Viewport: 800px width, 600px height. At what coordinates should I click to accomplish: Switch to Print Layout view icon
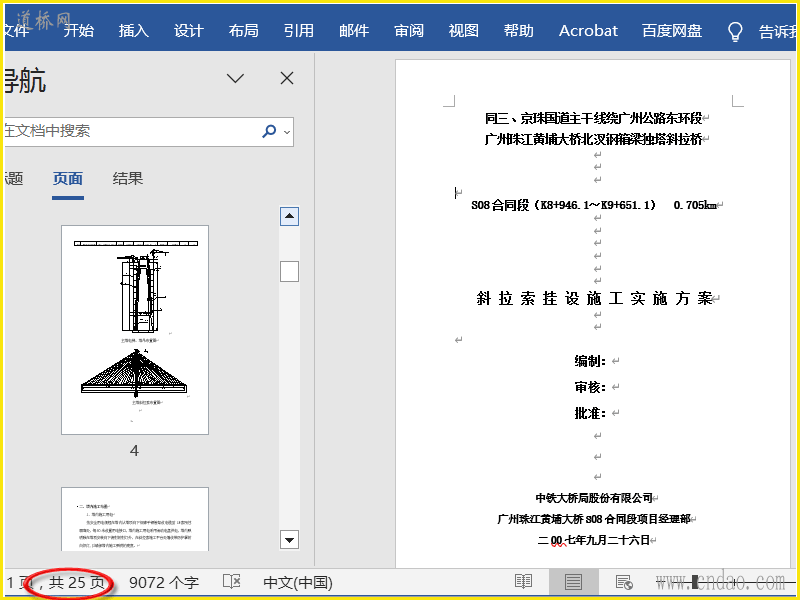click(x=573, y=581)
